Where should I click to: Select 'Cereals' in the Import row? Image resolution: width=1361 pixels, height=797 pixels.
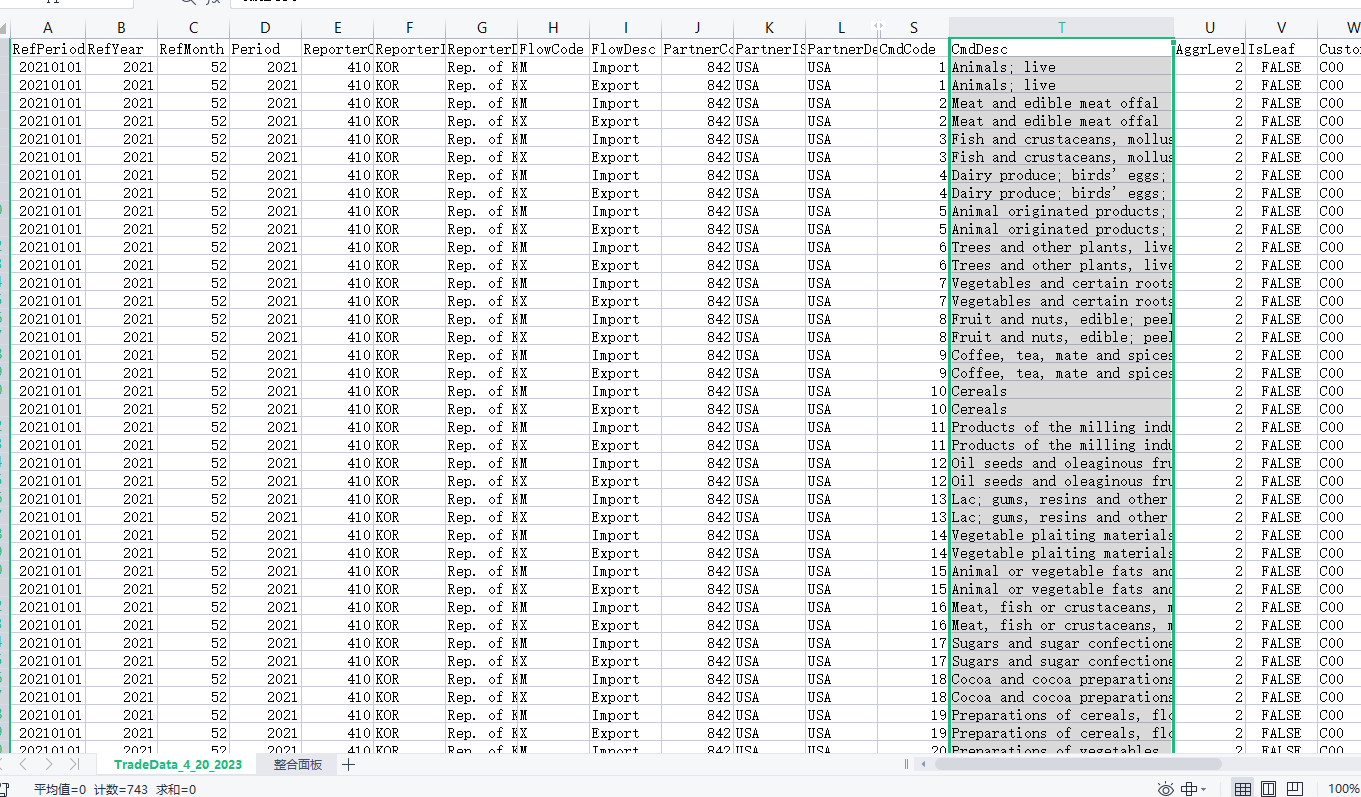1061,391
